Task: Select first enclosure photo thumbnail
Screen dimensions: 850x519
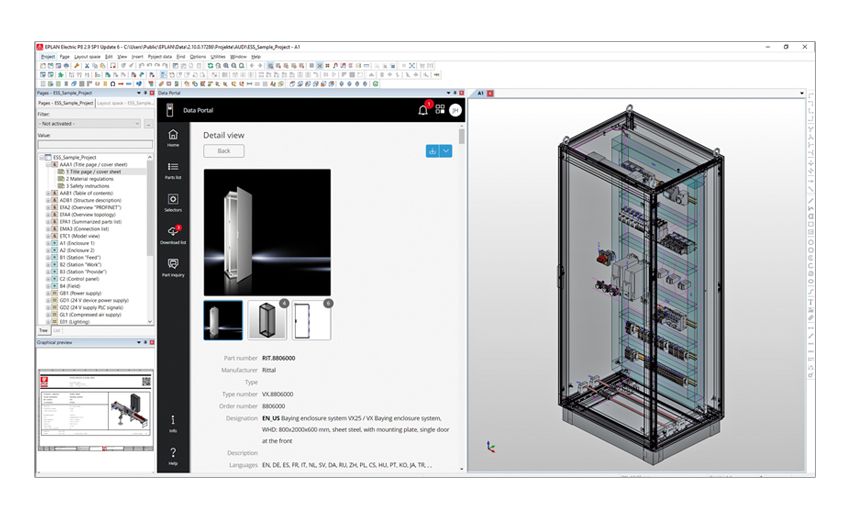Action: coord(223,321)
